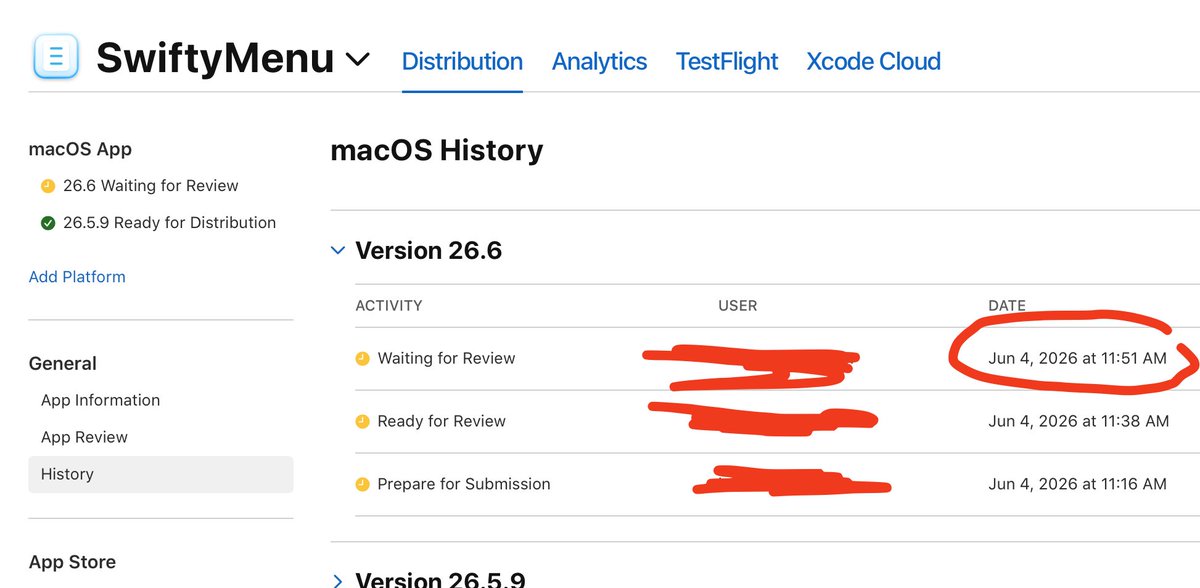Select History in the sidebar
The height and width of the screenshot is (588, 1200).
pyautogui.click(x=161, y=474)
